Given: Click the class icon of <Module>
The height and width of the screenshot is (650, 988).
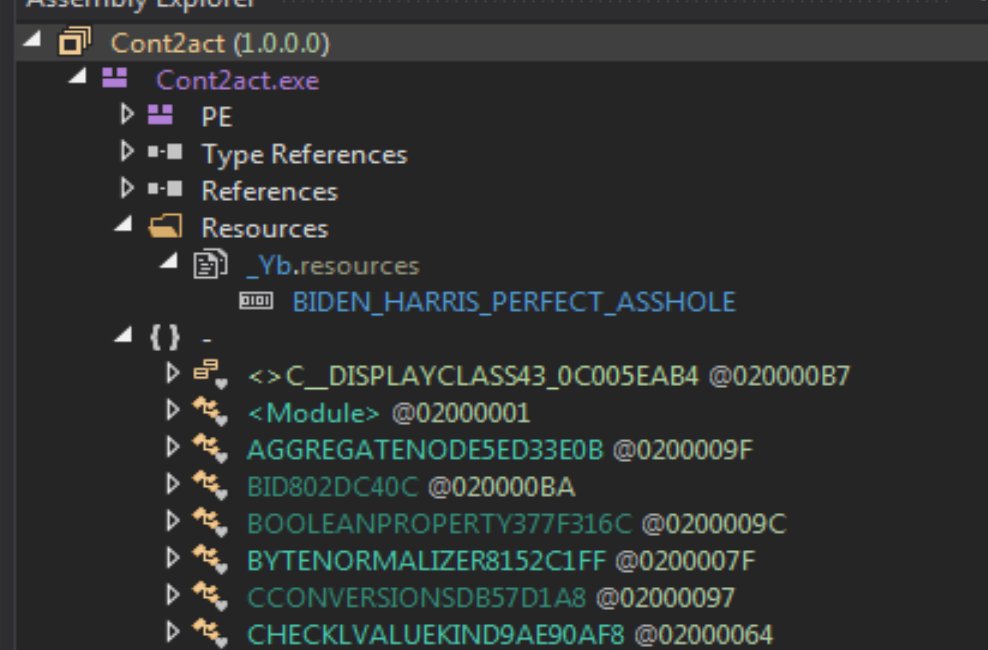Looking at the screenshot, I should [210, 412].
